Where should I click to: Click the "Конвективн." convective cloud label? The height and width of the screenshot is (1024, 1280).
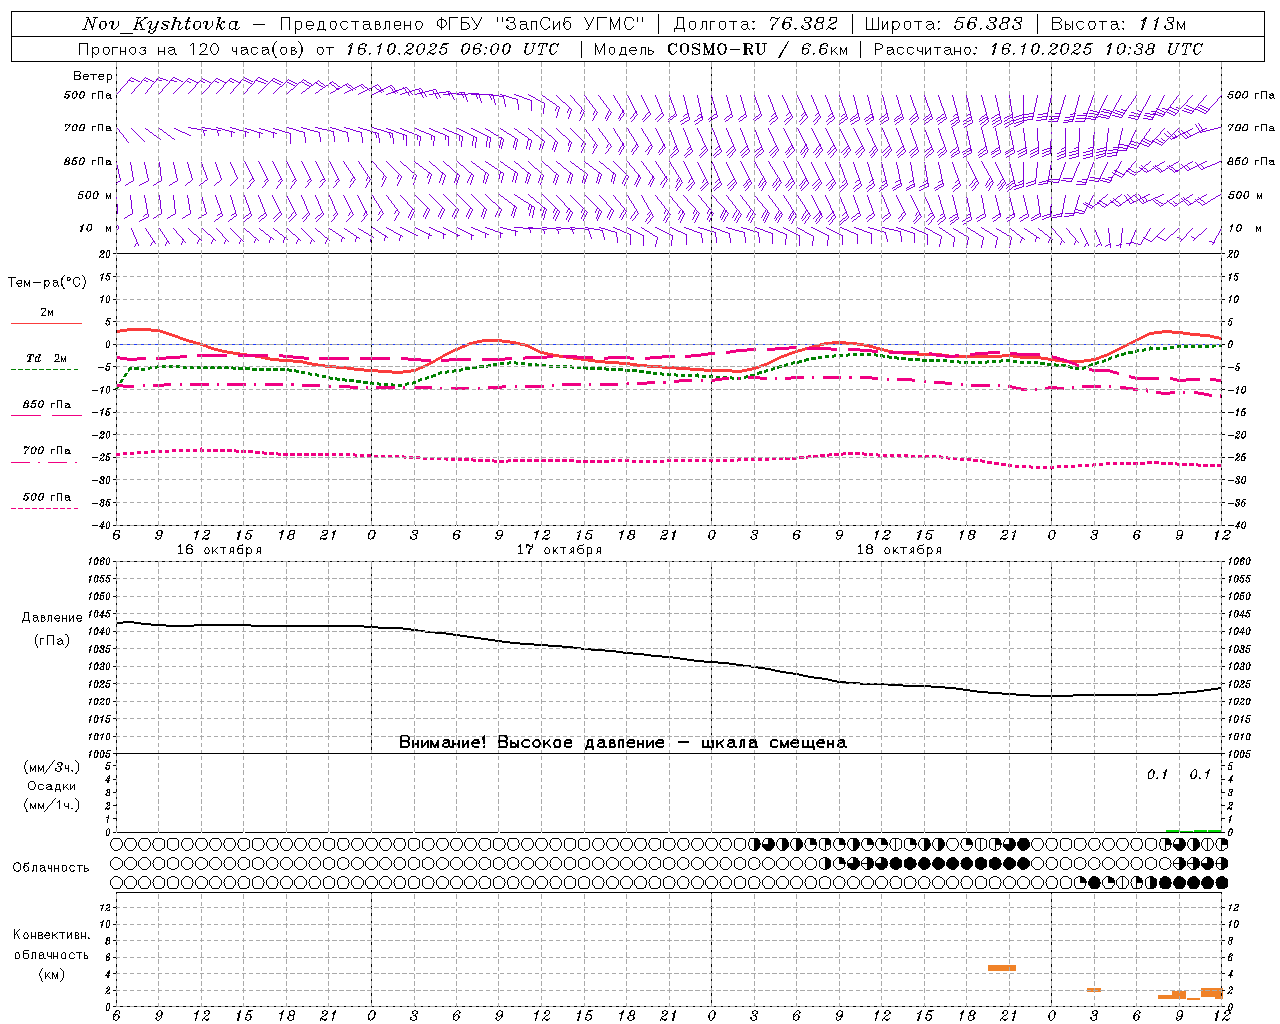[52, 935]
